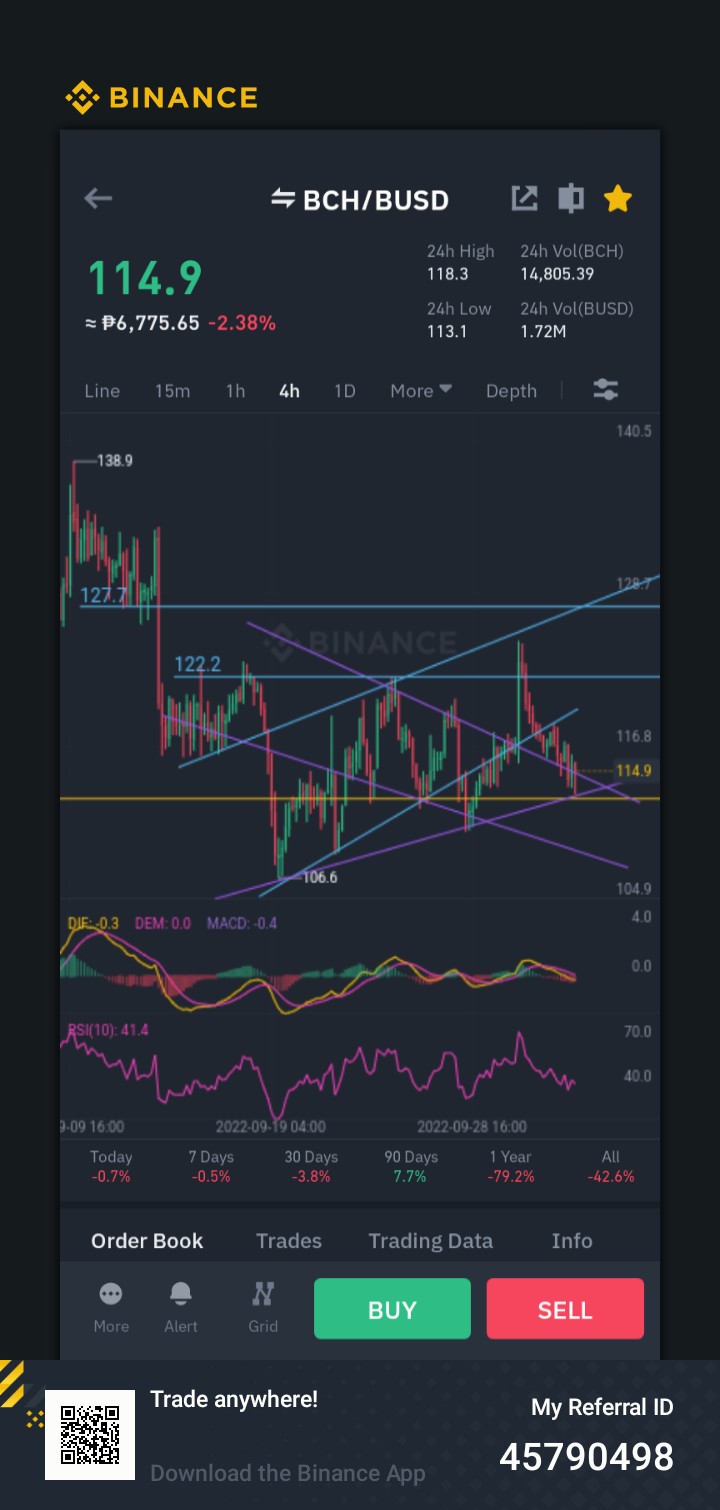Open the share chart icon
This screenshot has width=720, height=1510.
[524, 198]
